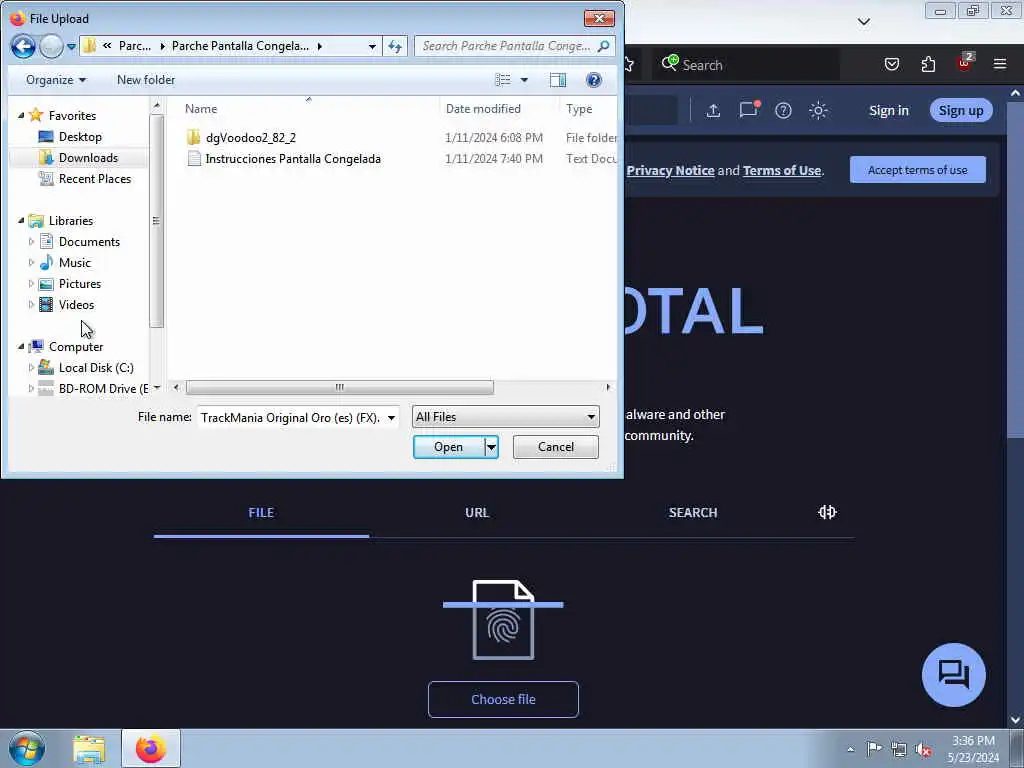
Task: Click the change view icon
Action: pyautogui.click(x=503, y=80)
